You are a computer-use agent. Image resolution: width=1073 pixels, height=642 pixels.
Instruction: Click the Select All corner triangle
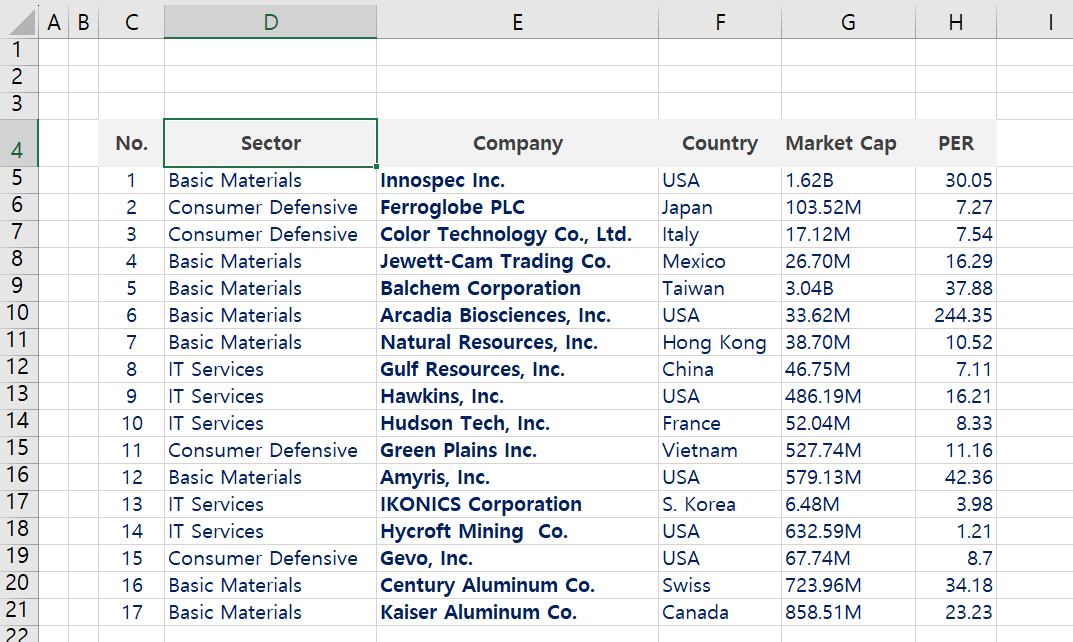click(x=20, y=21)
